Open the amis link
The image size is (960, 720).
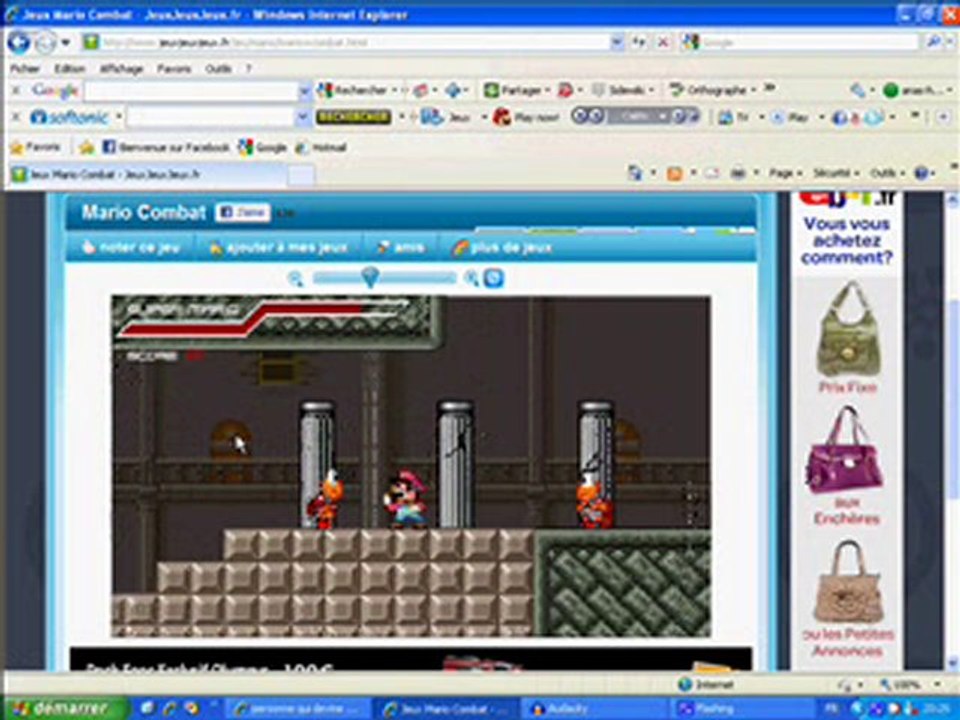tap(401, 247)
